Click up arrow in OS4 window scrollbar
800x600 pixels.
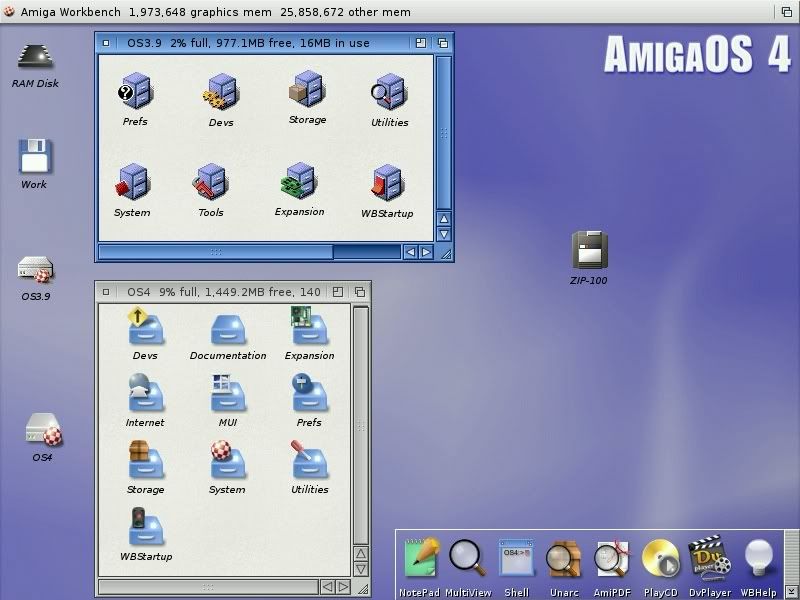click(361, 554)
